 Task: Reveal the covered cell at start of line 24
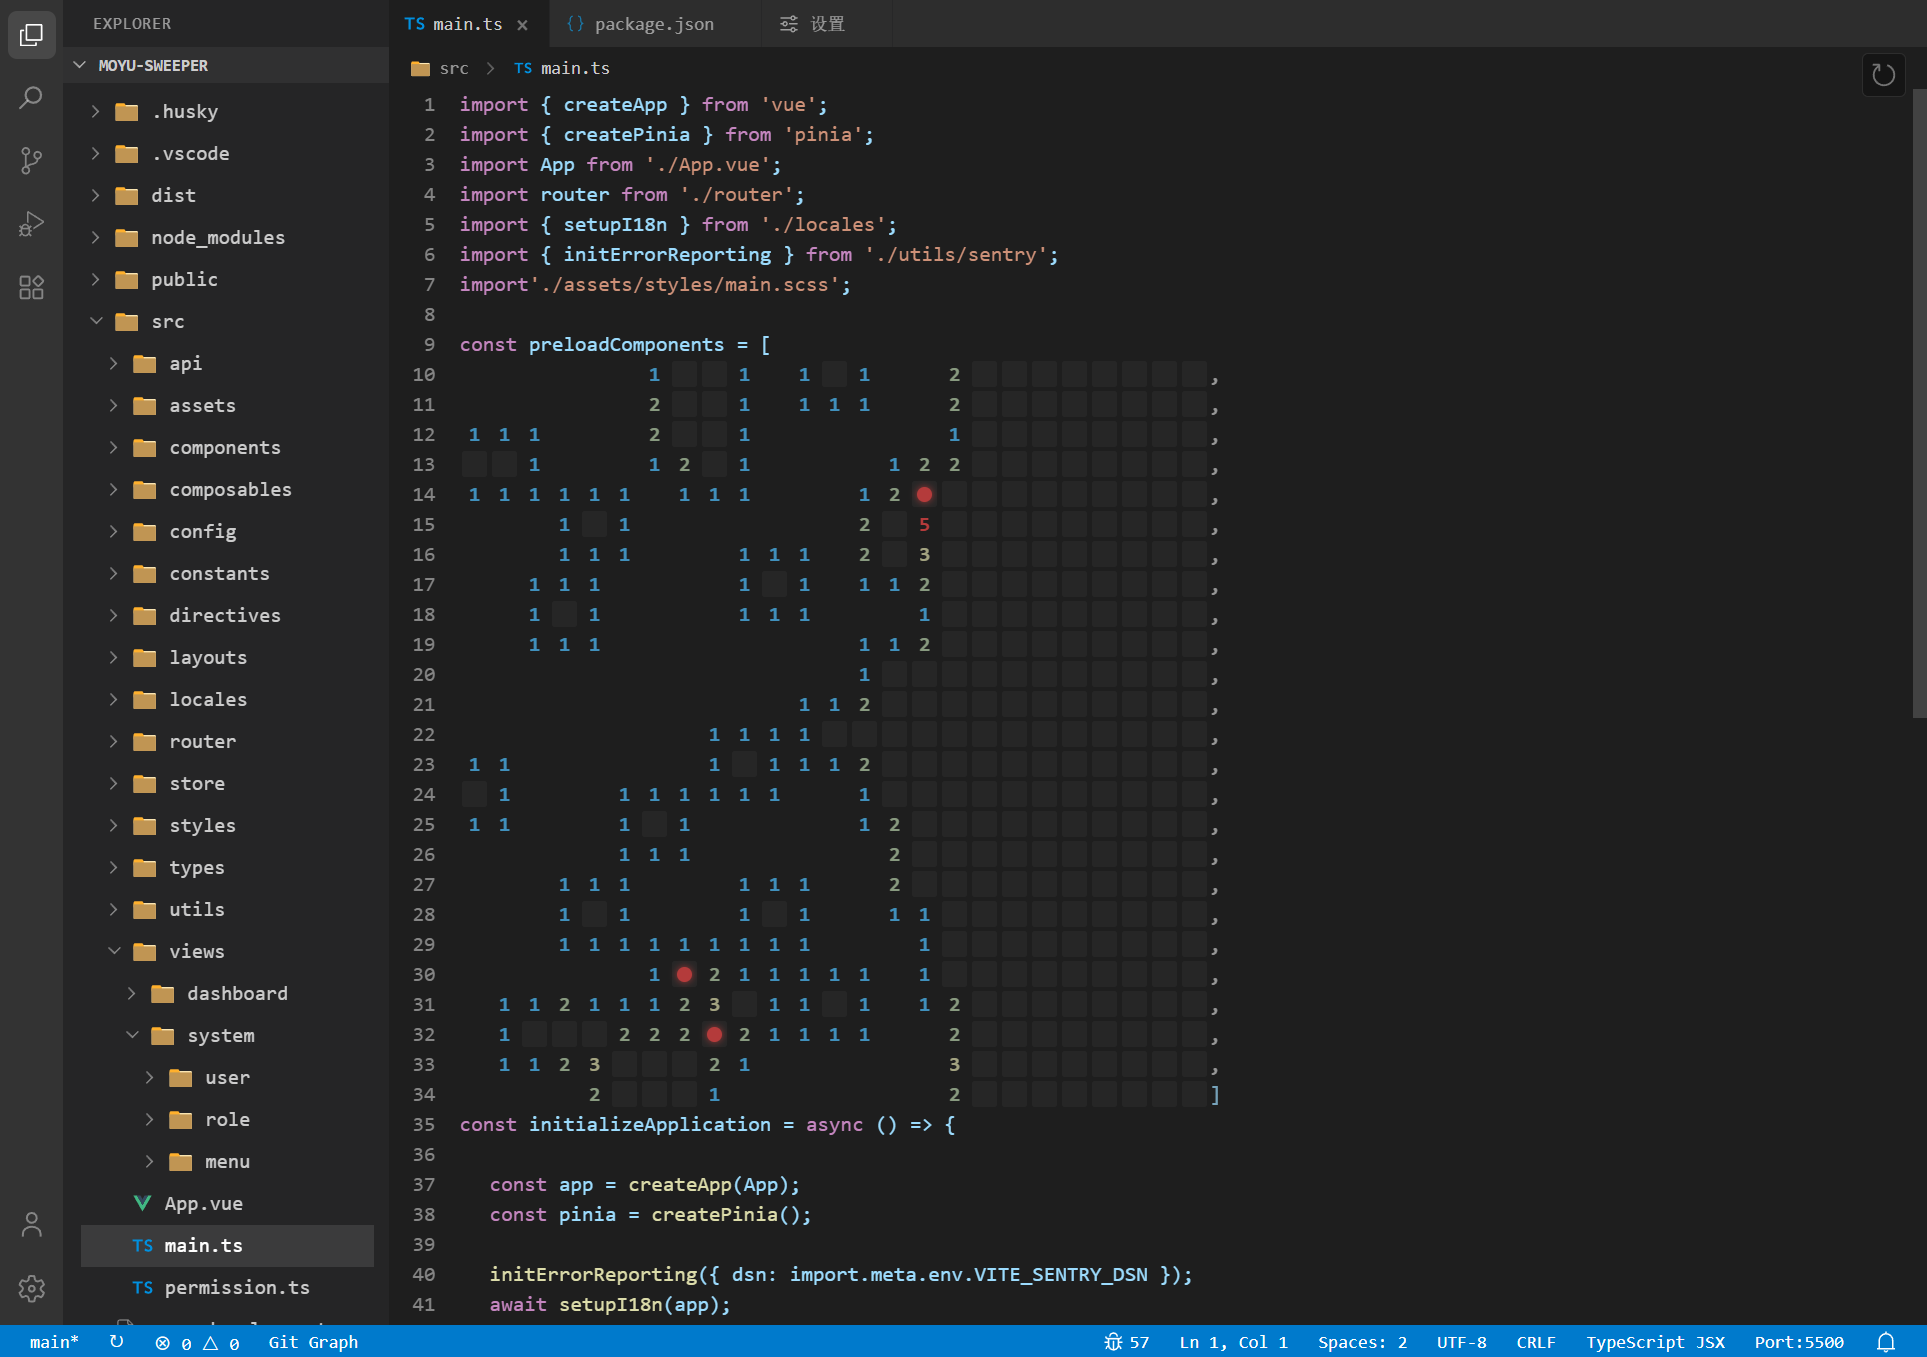pos(474,794)
